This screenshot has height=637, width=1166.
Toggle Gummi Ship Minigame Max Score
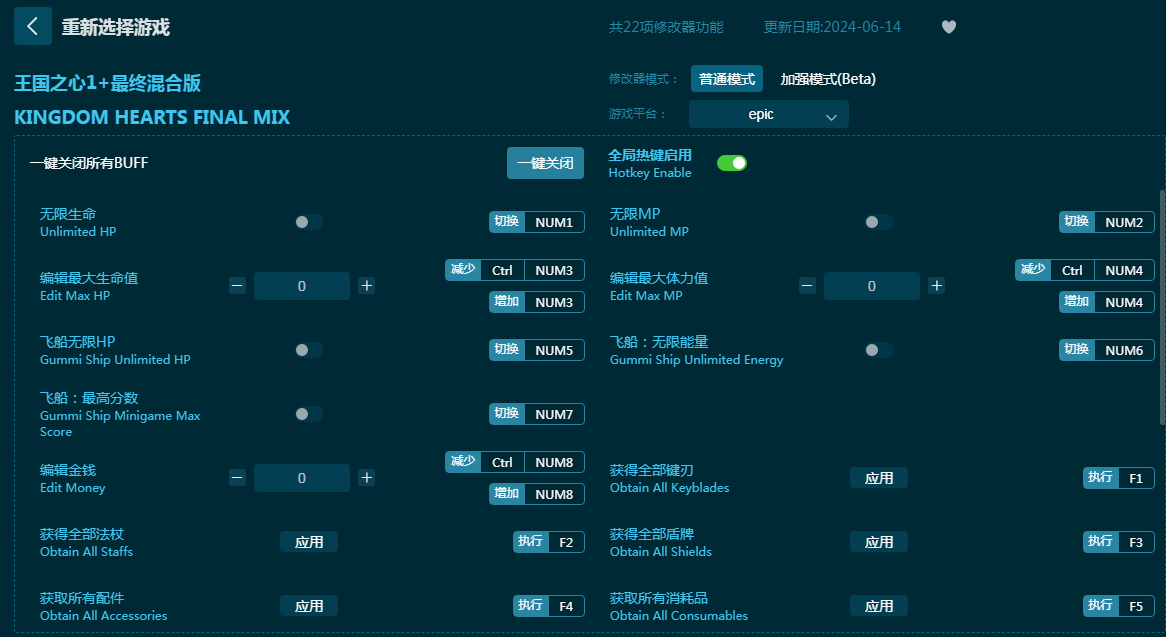309,414
